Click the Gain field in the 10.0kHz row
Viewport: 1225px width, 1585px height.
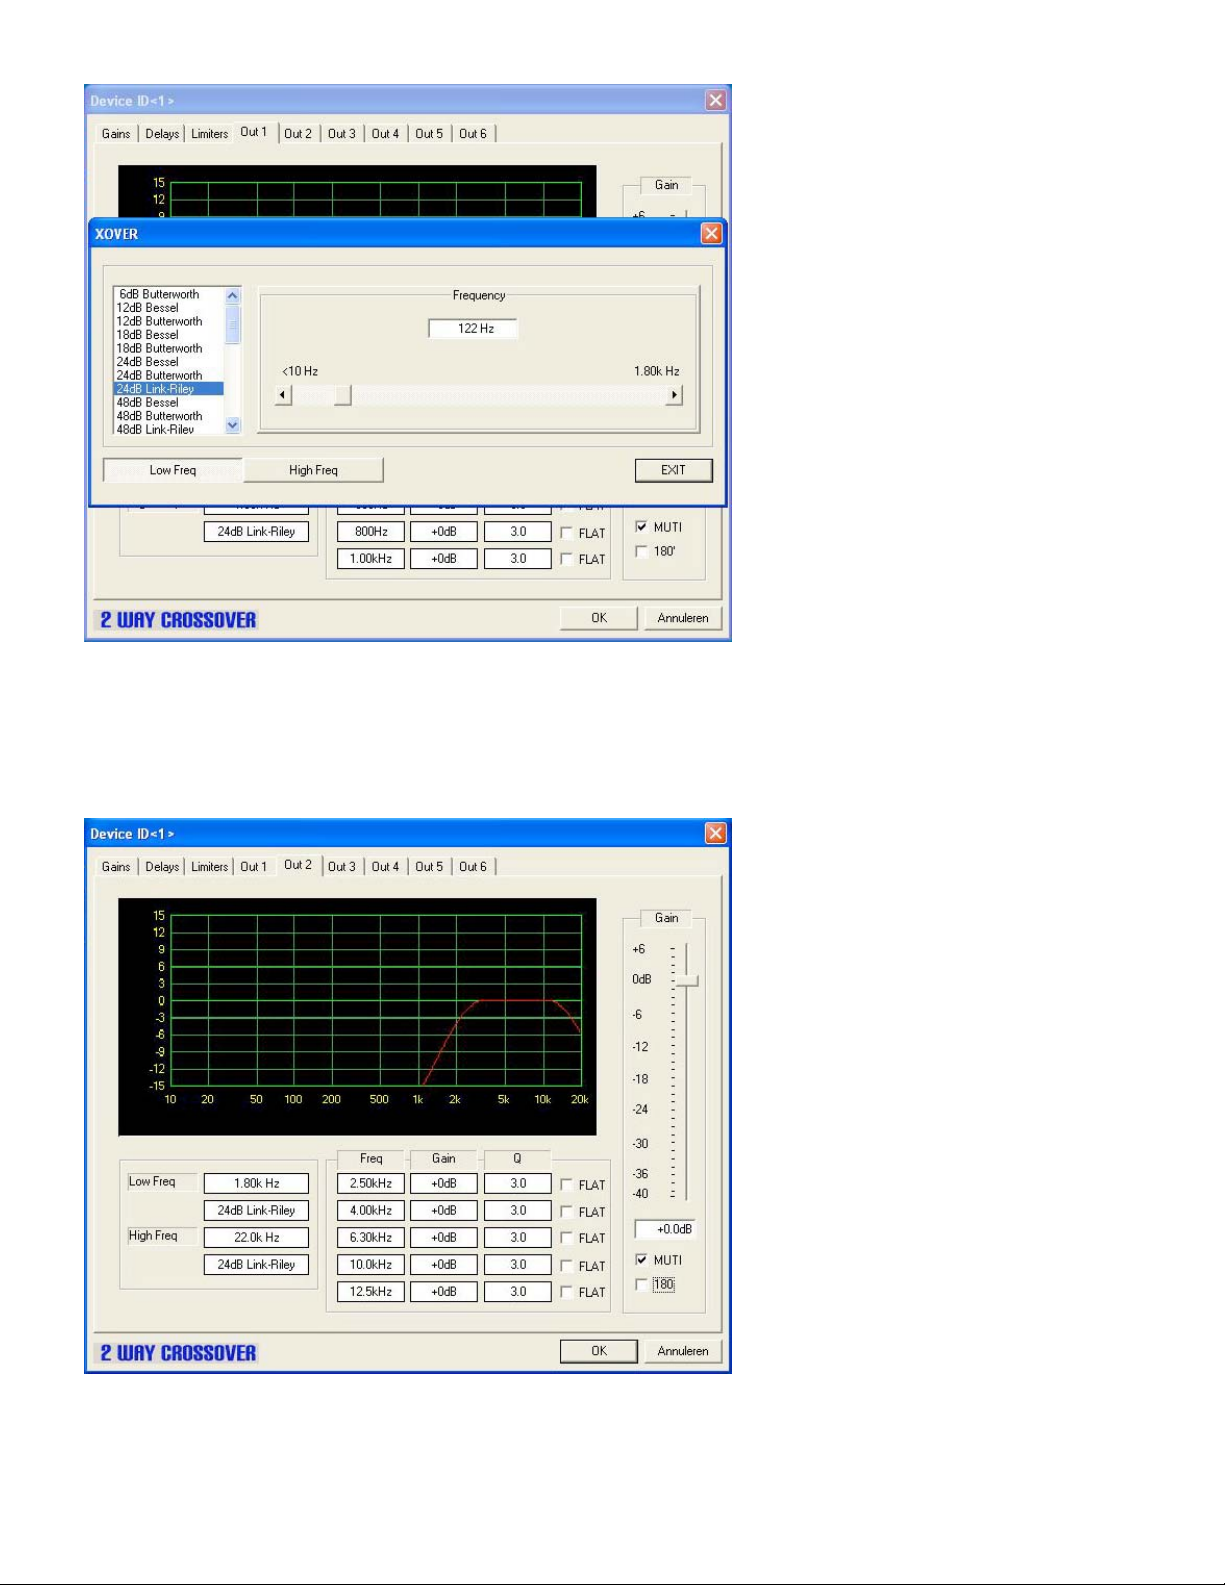(444, 1265)
